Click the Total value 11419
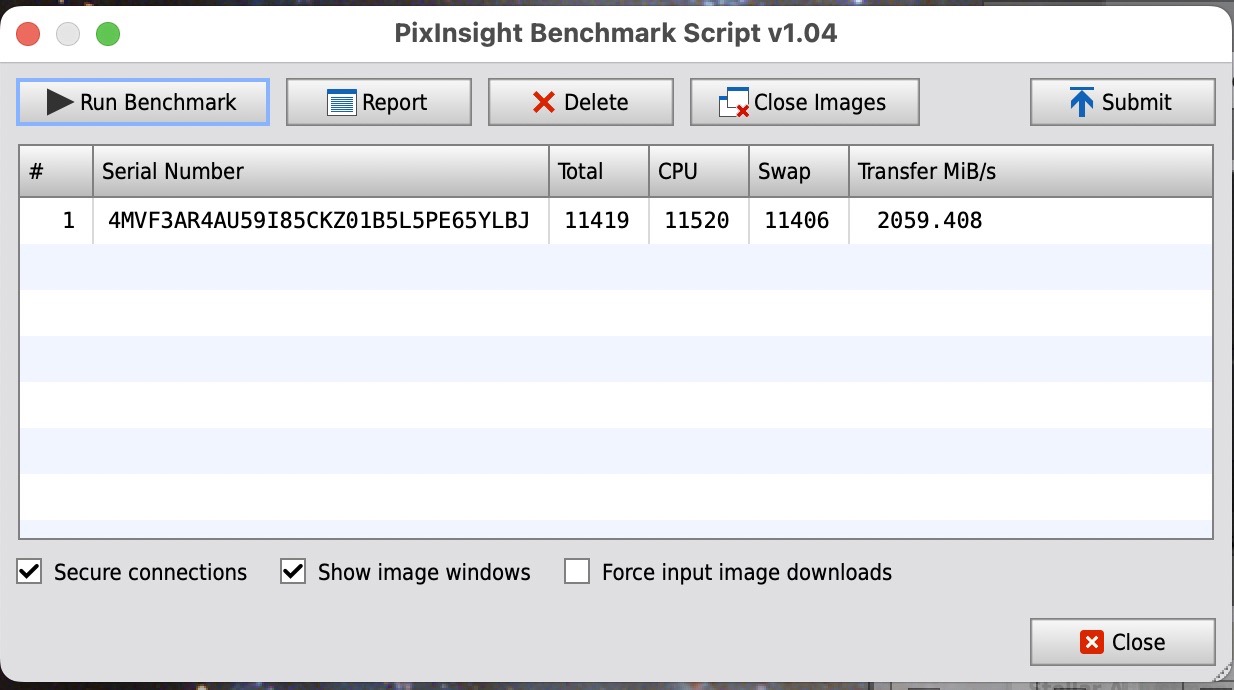Image resolution: width=1234 pixels, height=690 pixels. (x=597, y=221)
